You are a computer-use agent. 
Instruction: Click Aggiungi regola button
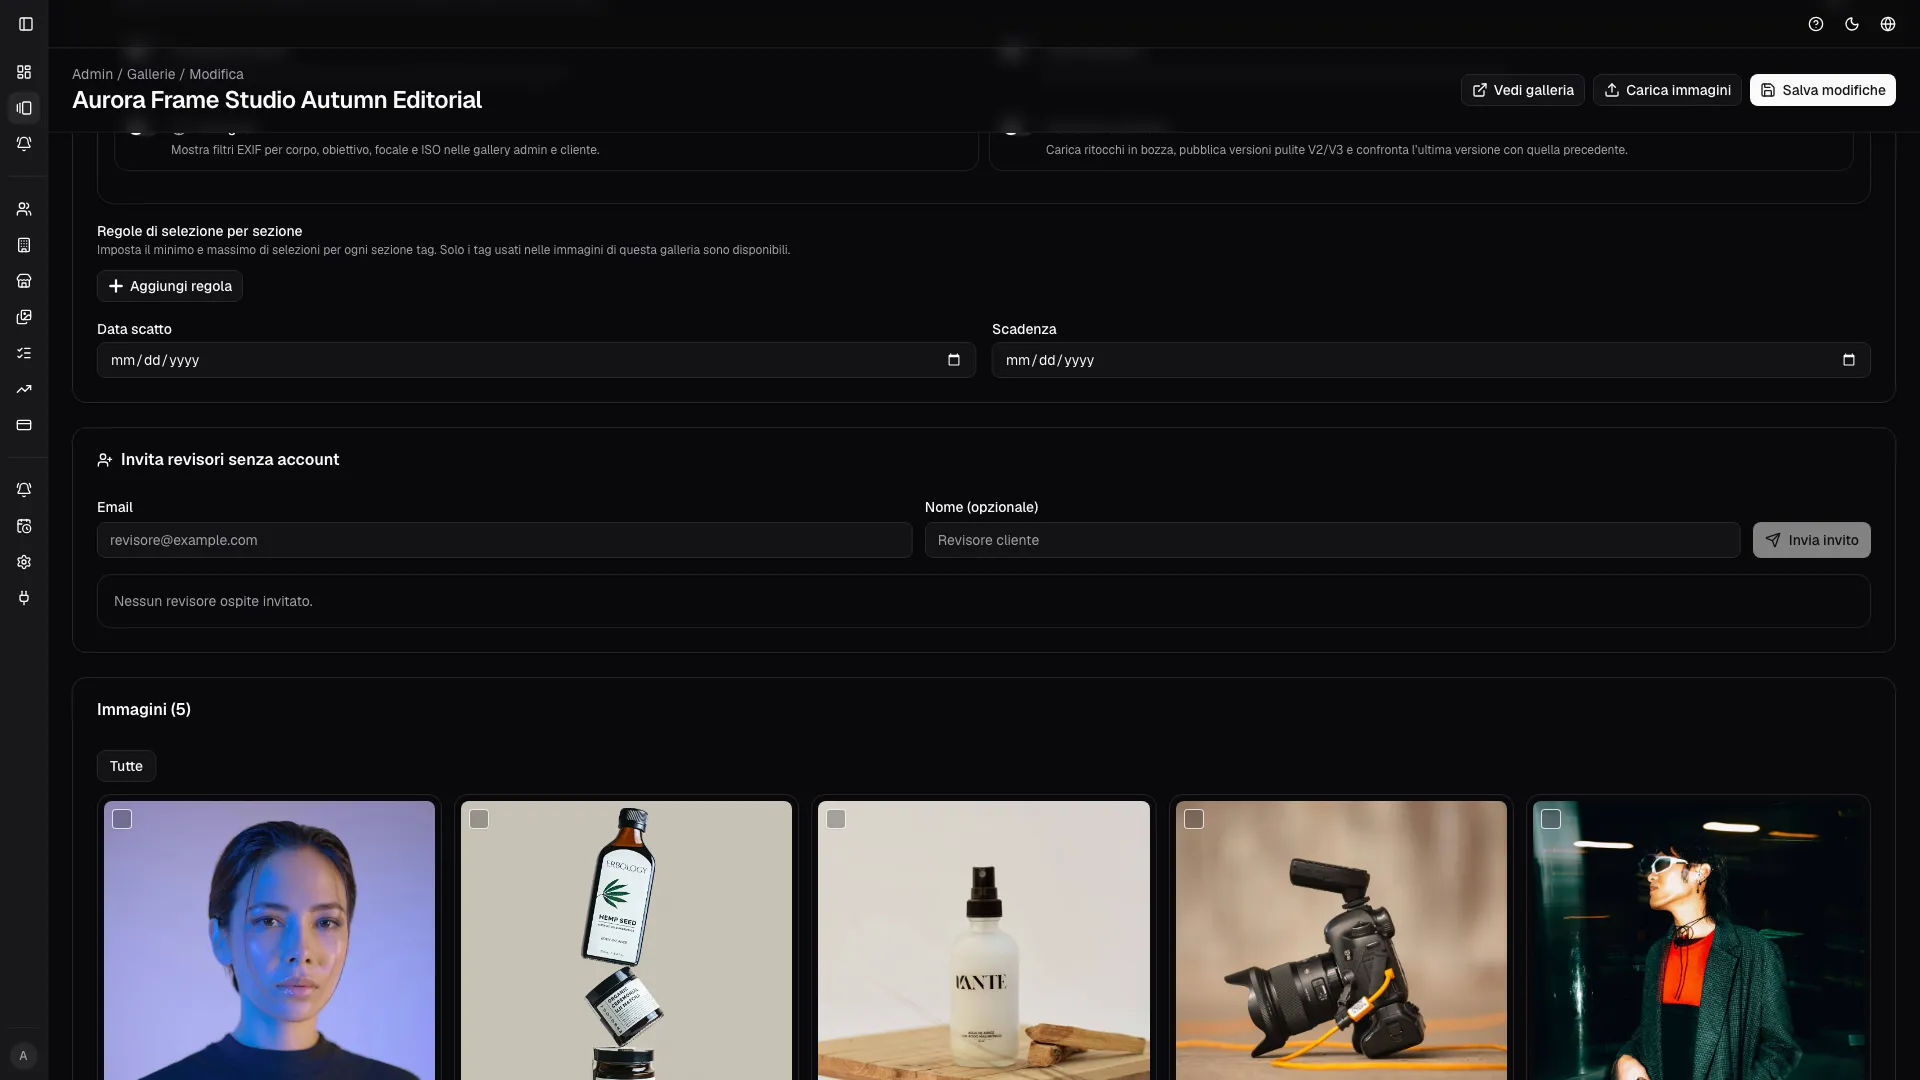click(x=170, y=286)
